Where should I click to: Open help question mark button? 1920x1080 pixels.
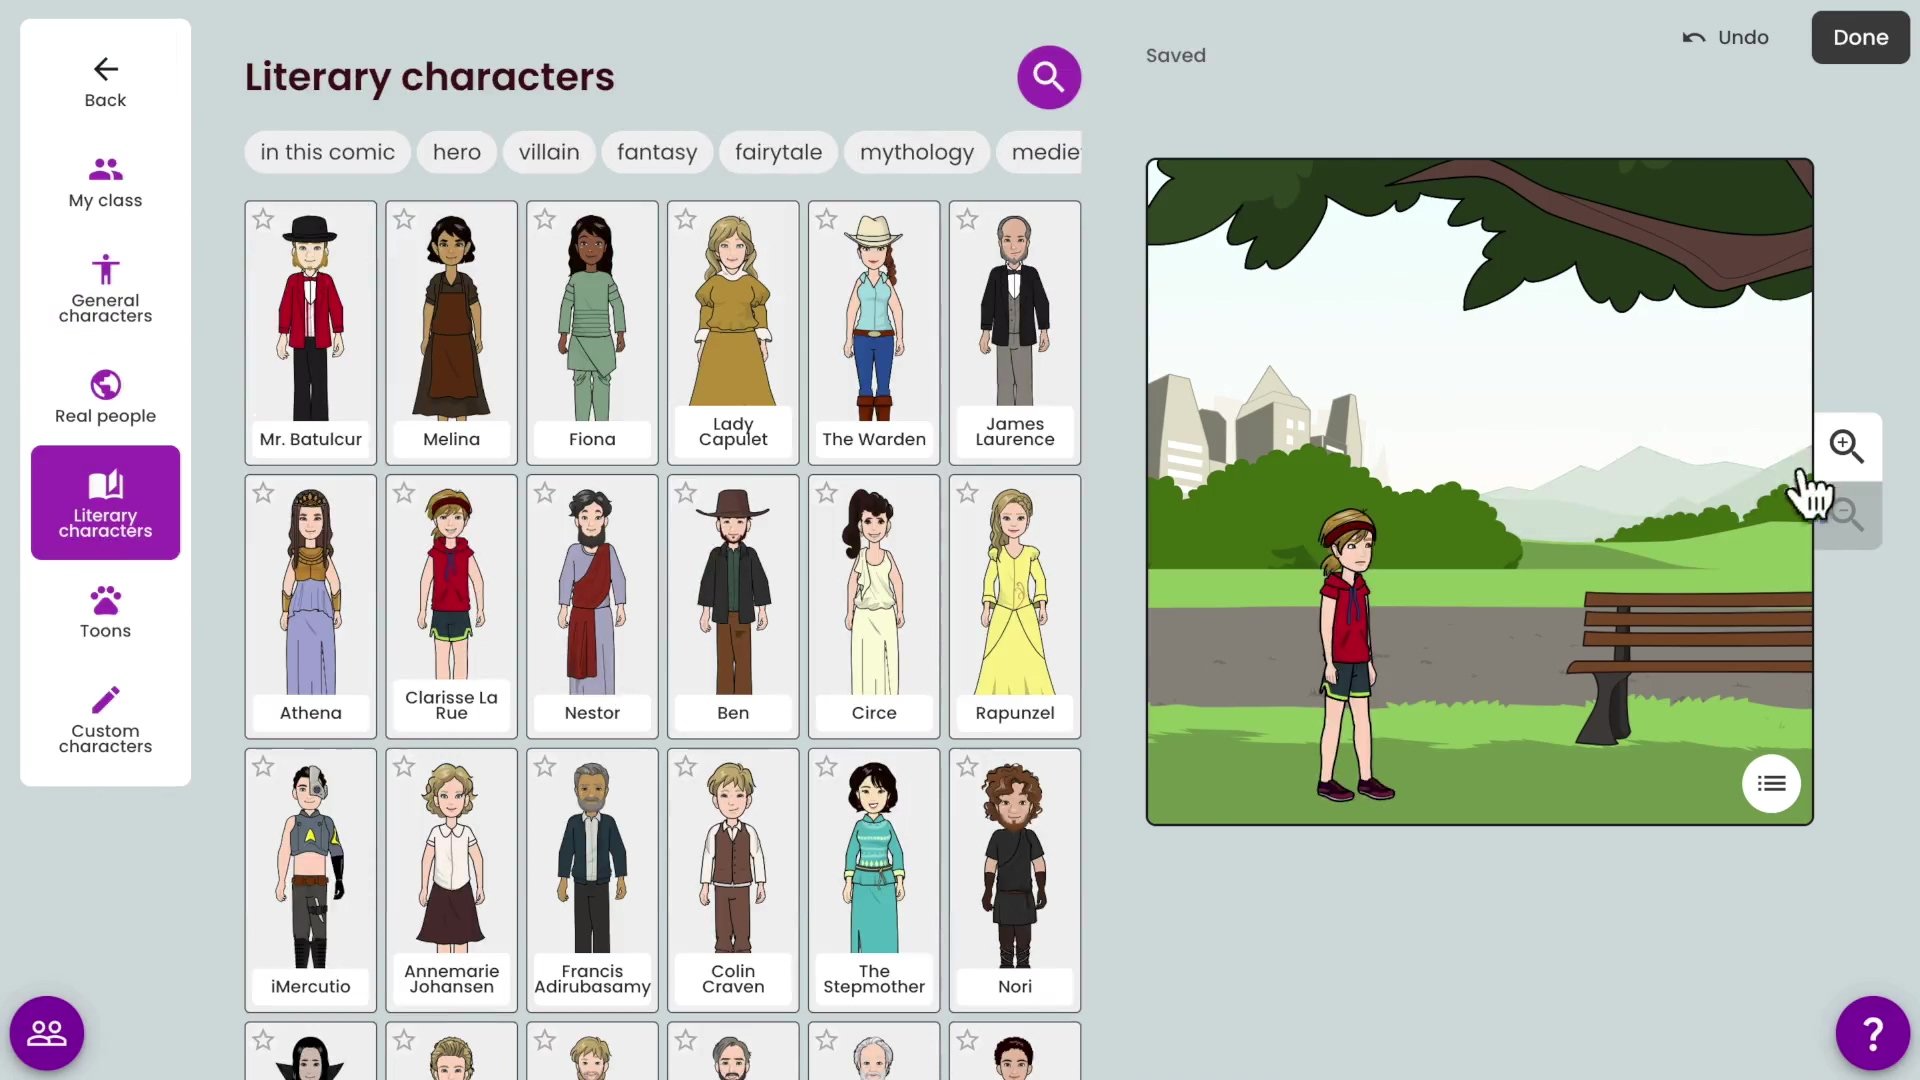(x=1872, y=1033)
